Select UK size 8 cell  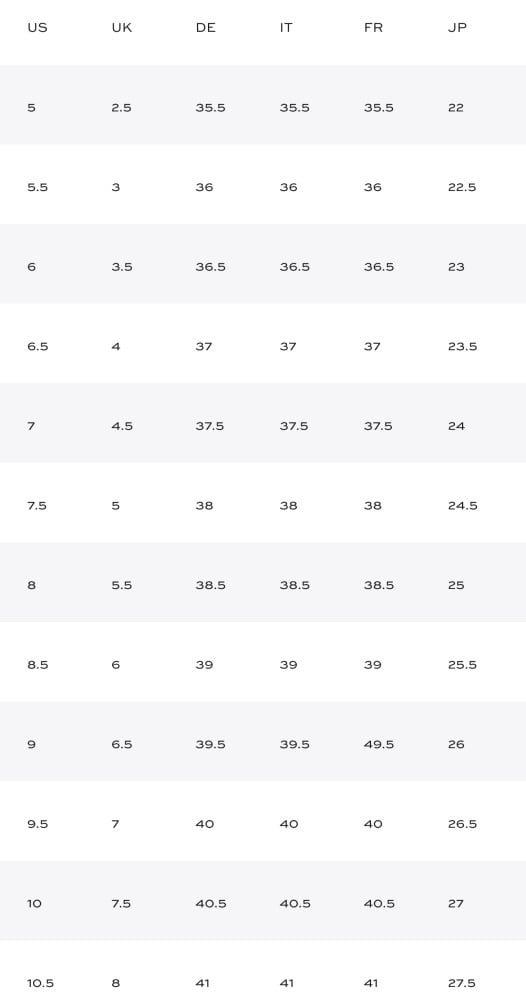pyautogui.click(x=115, y=983)
